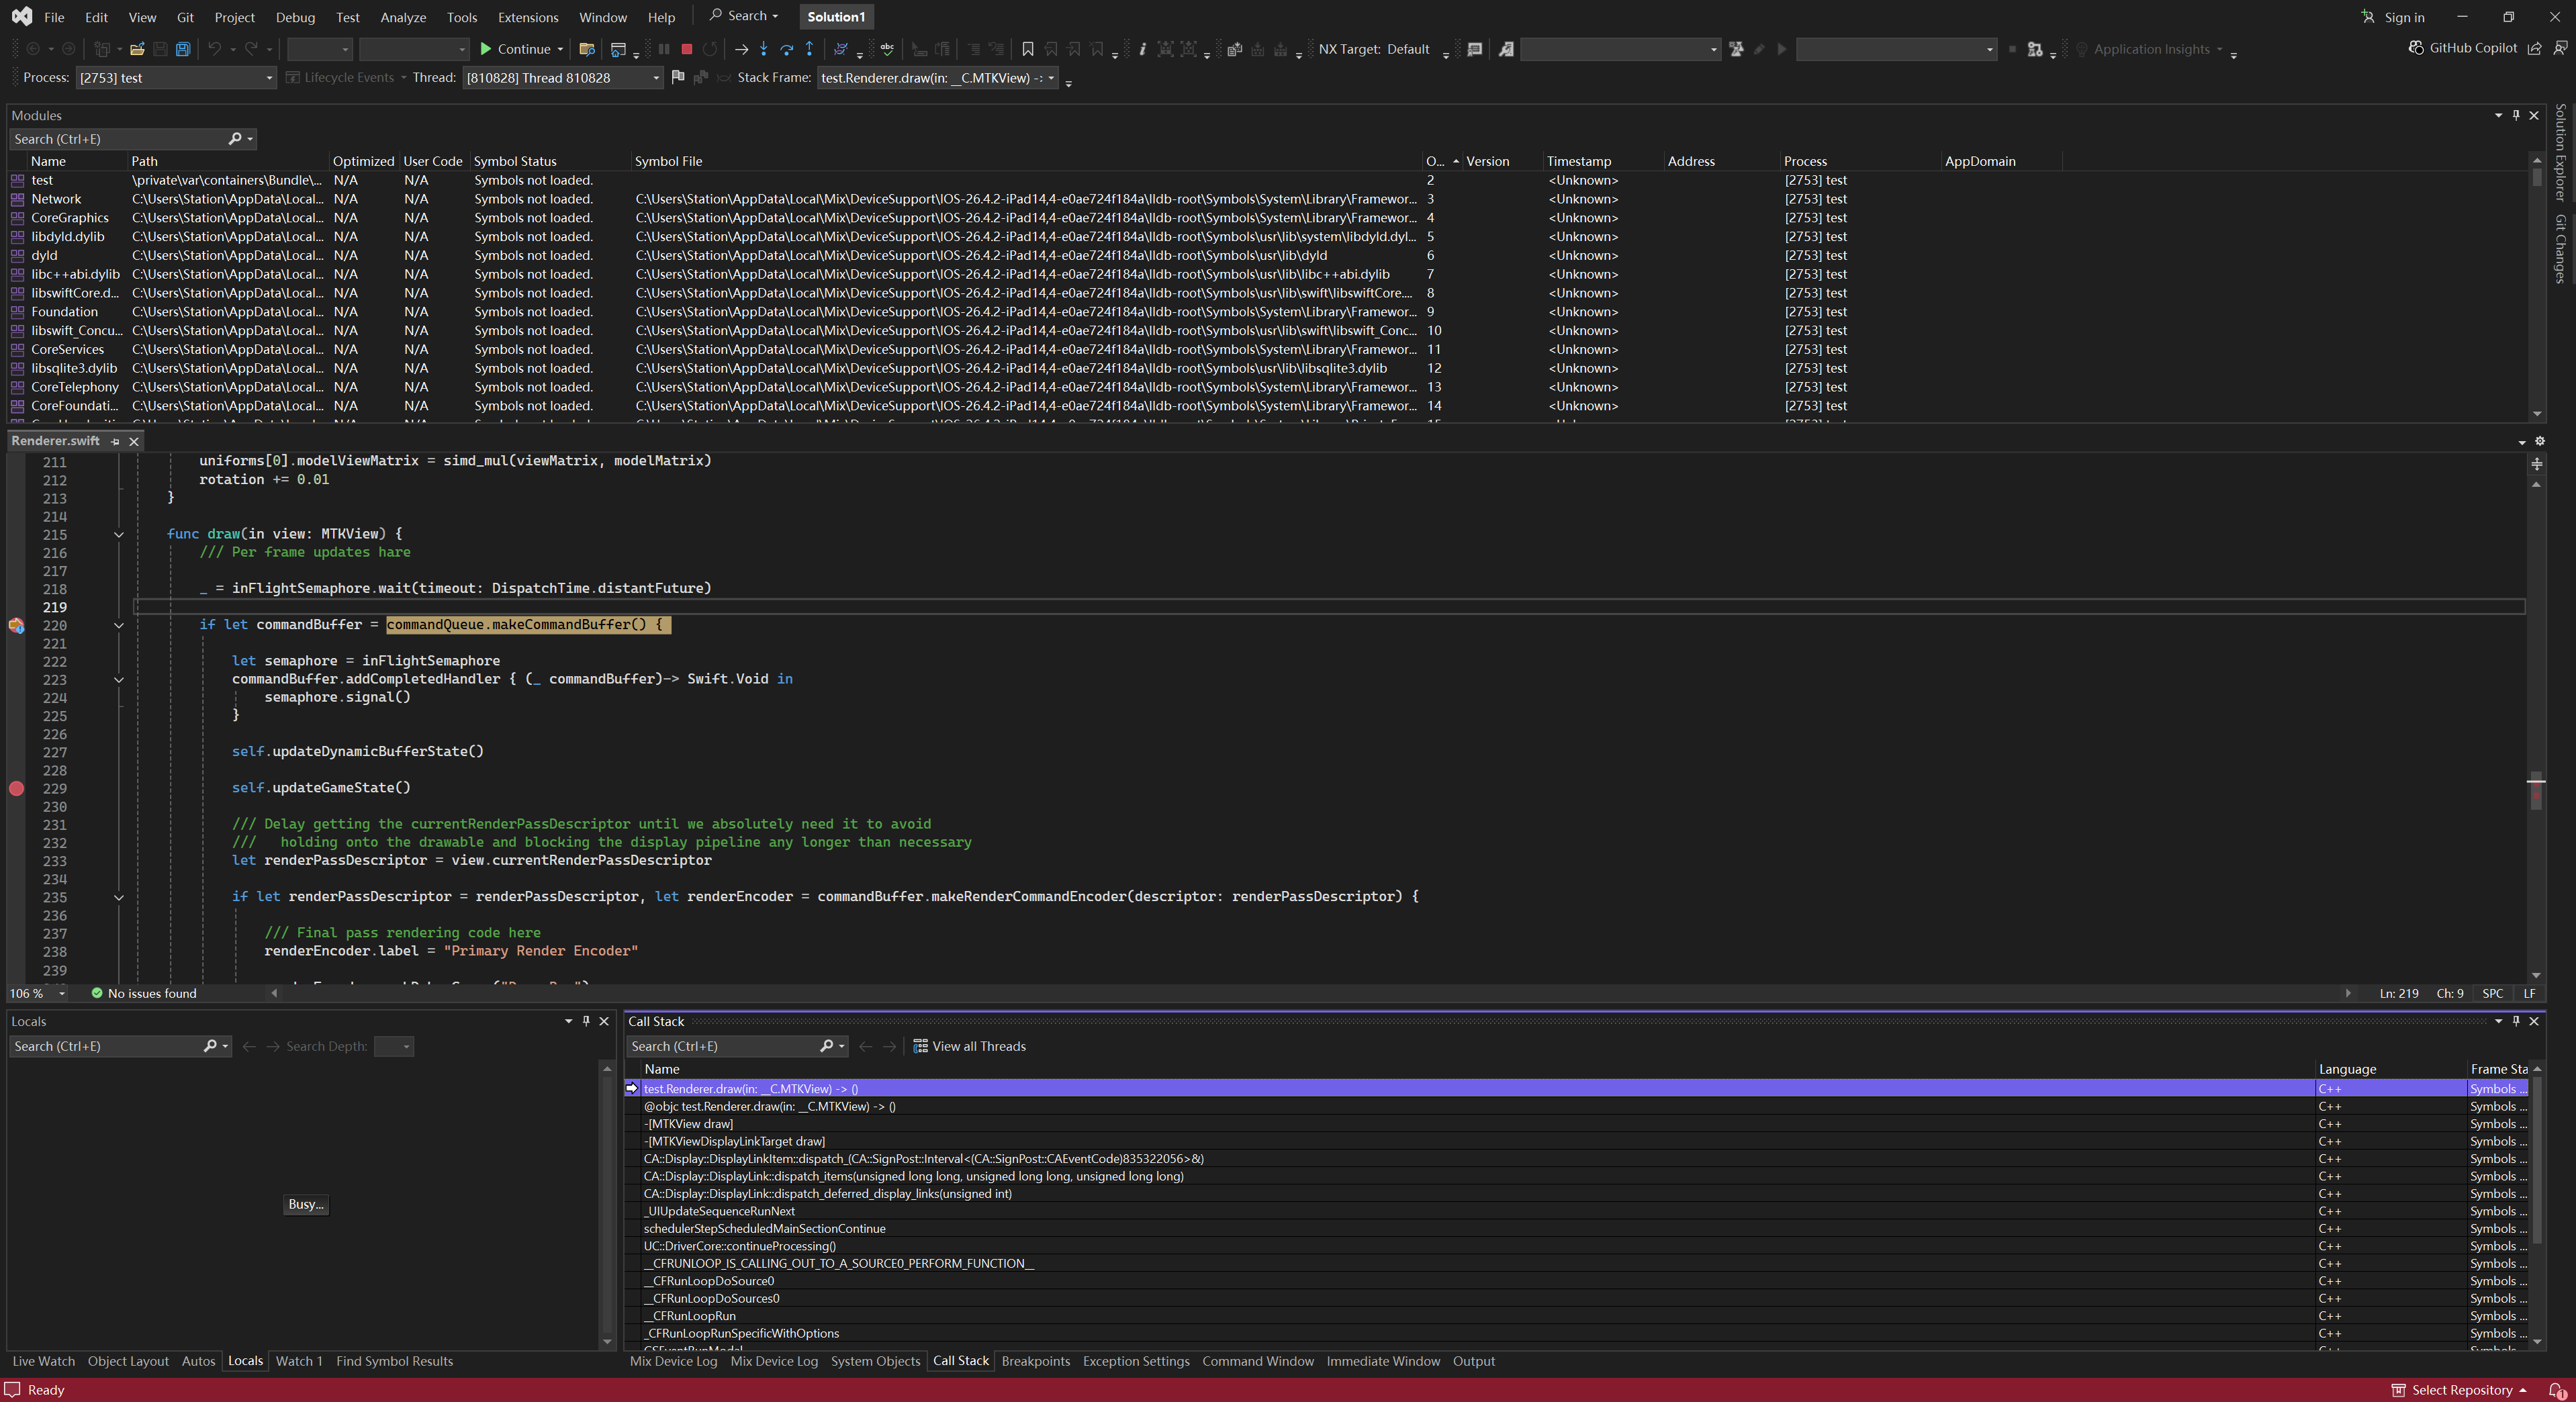
Task: Pin the Renderer.swift tab
Action: [115, 441]
